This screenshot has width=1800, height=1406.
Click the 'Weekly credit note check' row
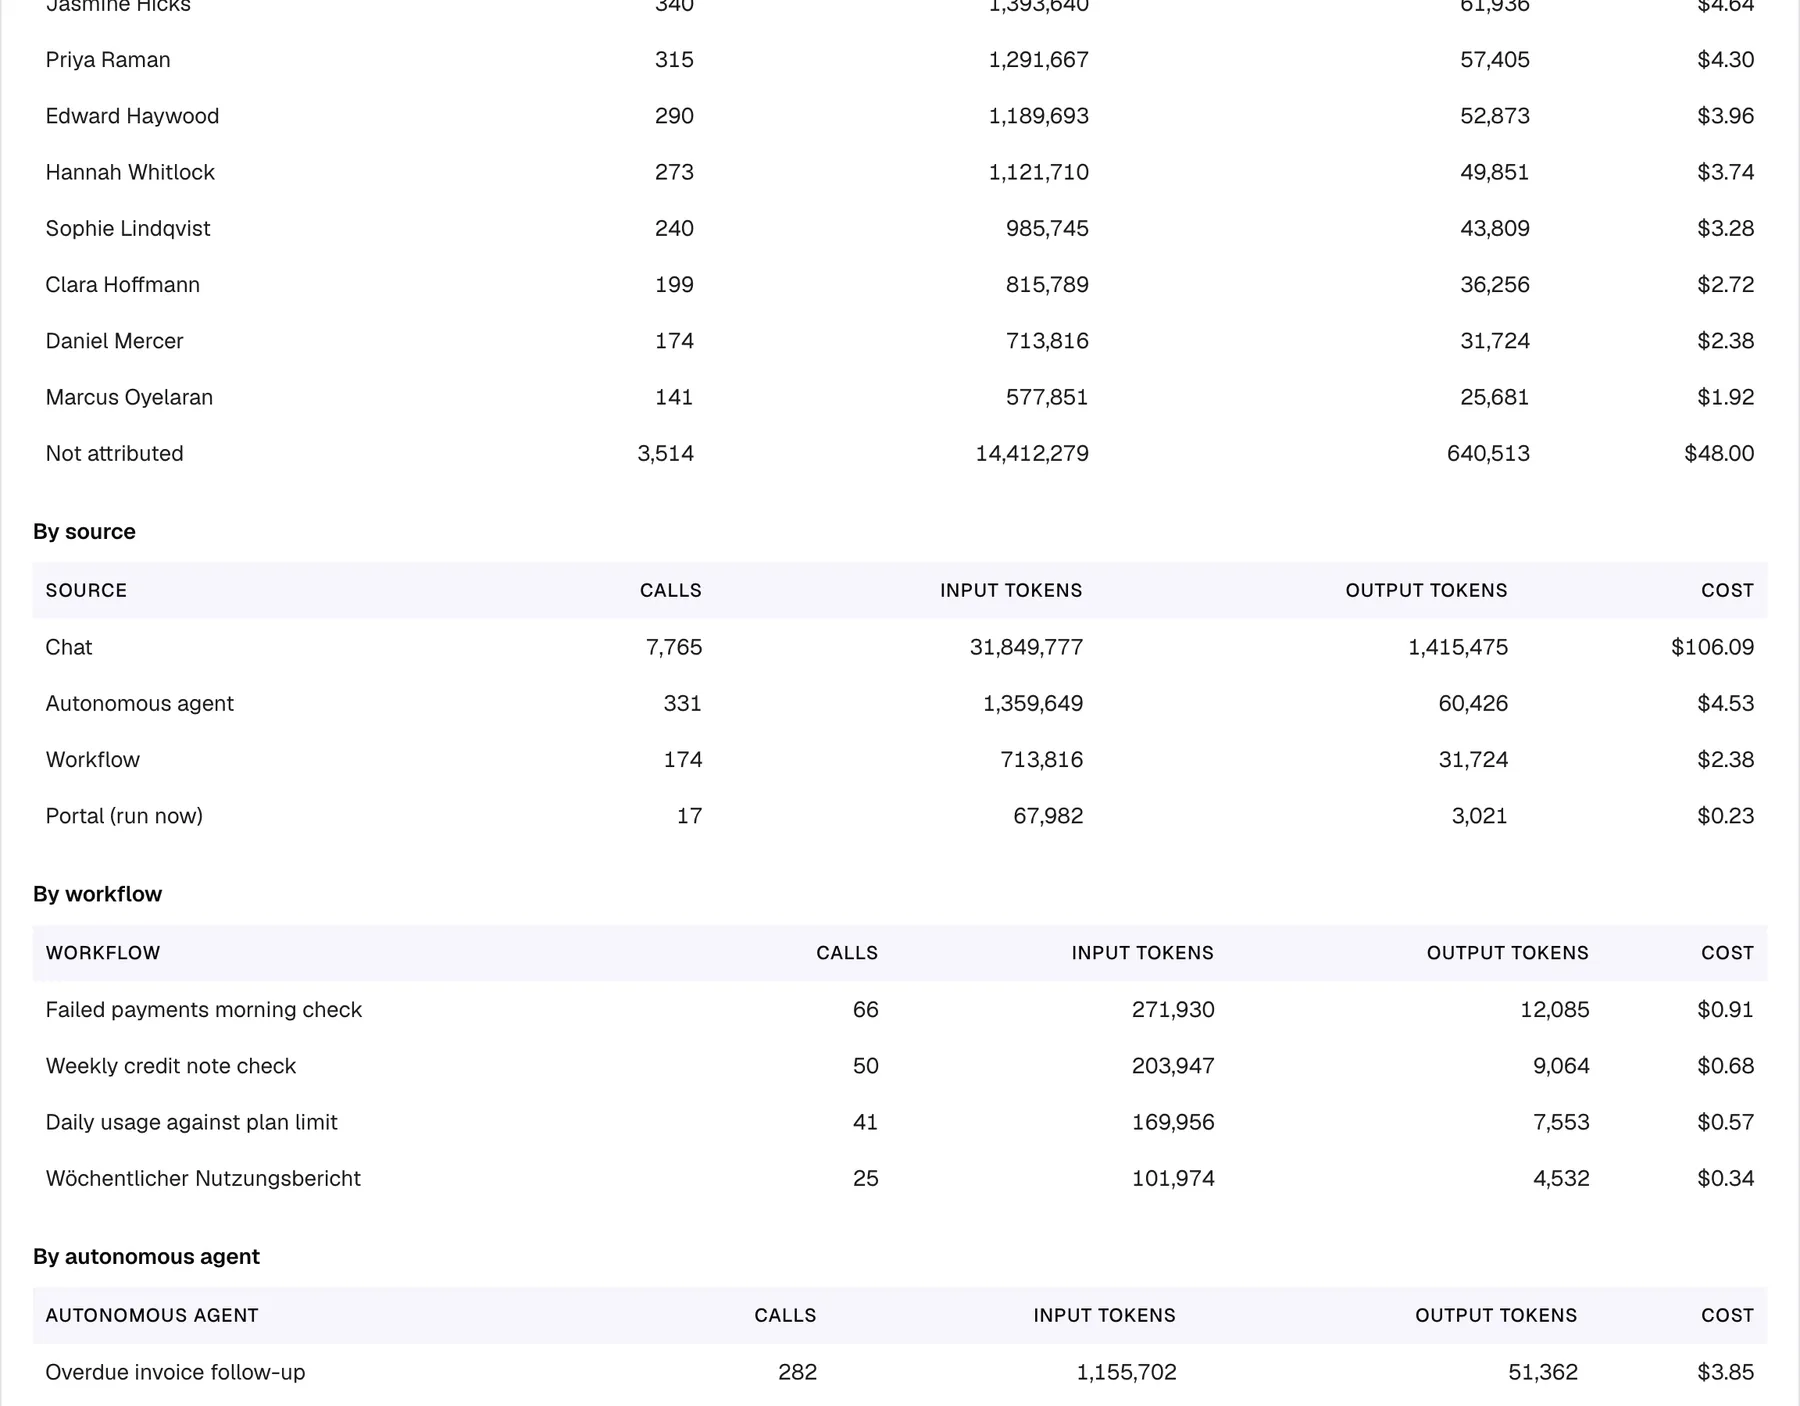(900, 1066)
